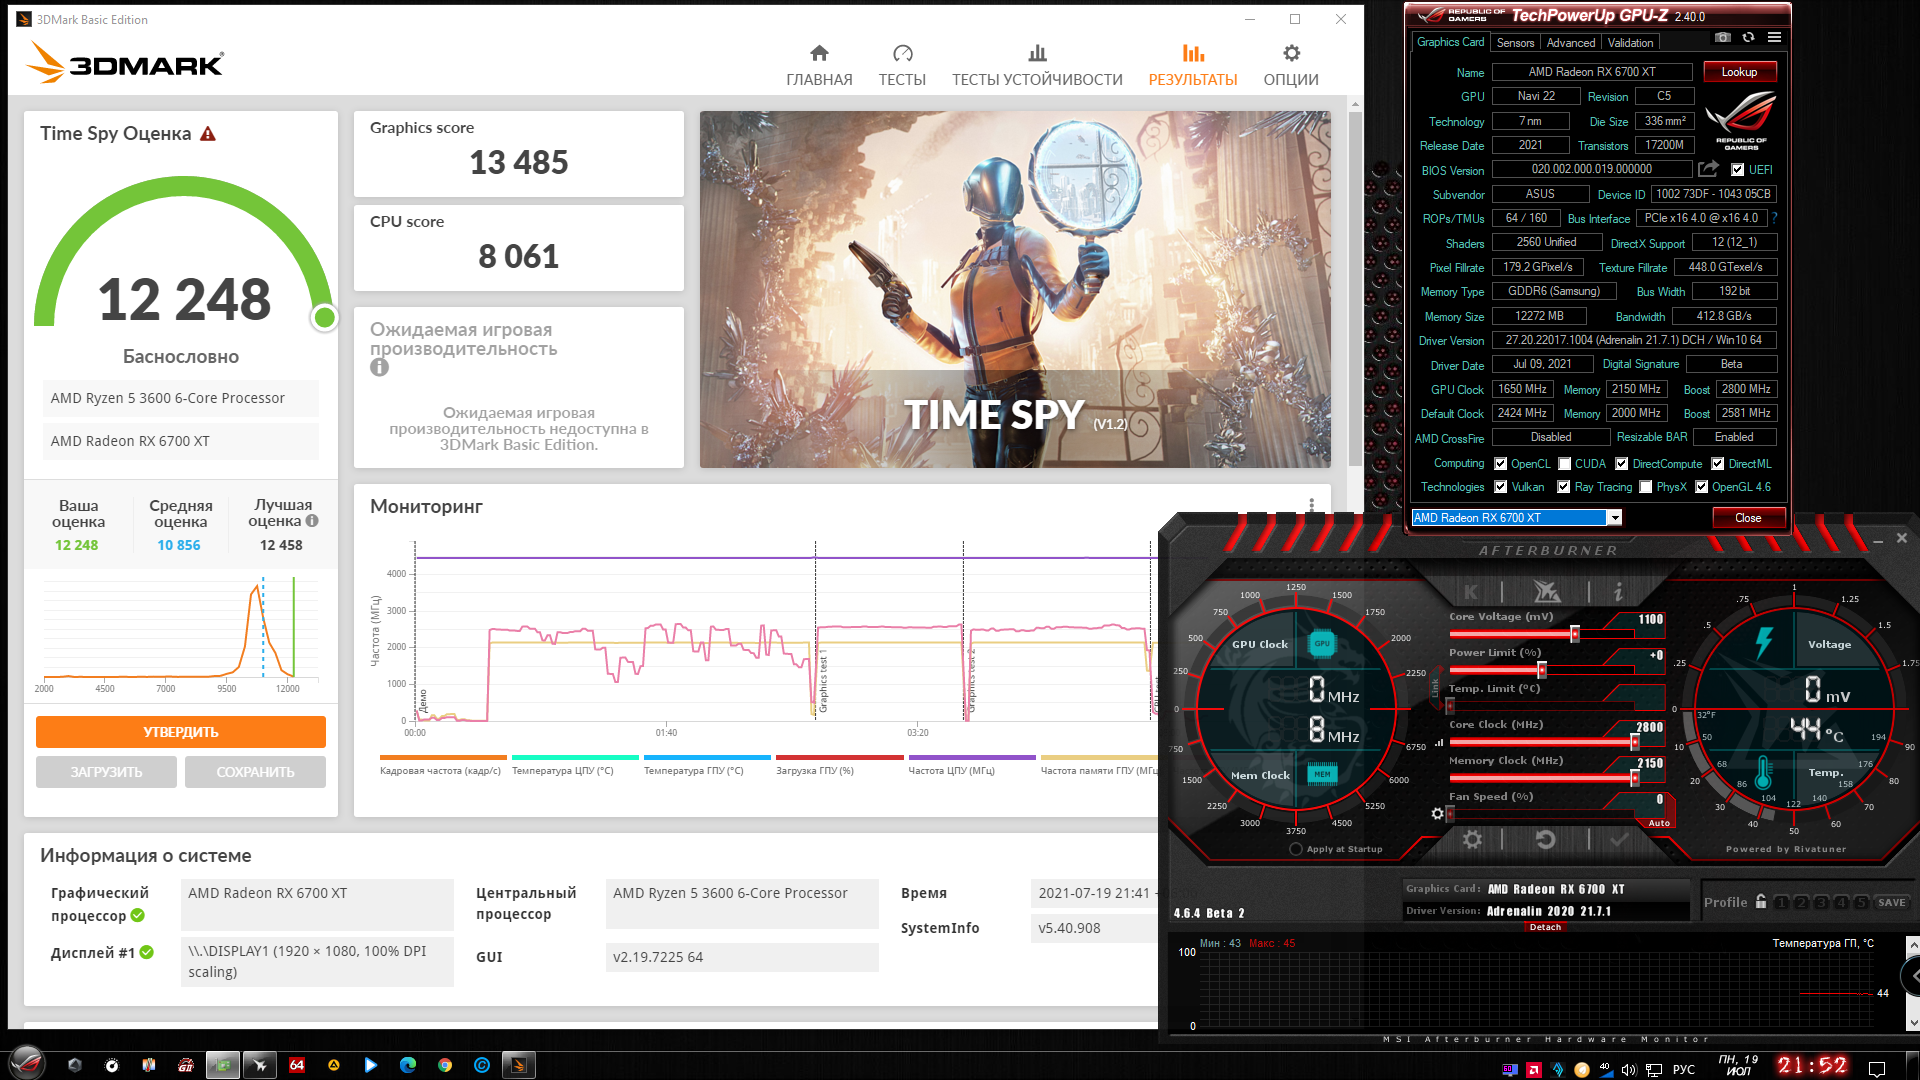Click the orange УТВЕРДИТЬ button
Viewport: 1920px width, 1080px height.
click(181, 732)
